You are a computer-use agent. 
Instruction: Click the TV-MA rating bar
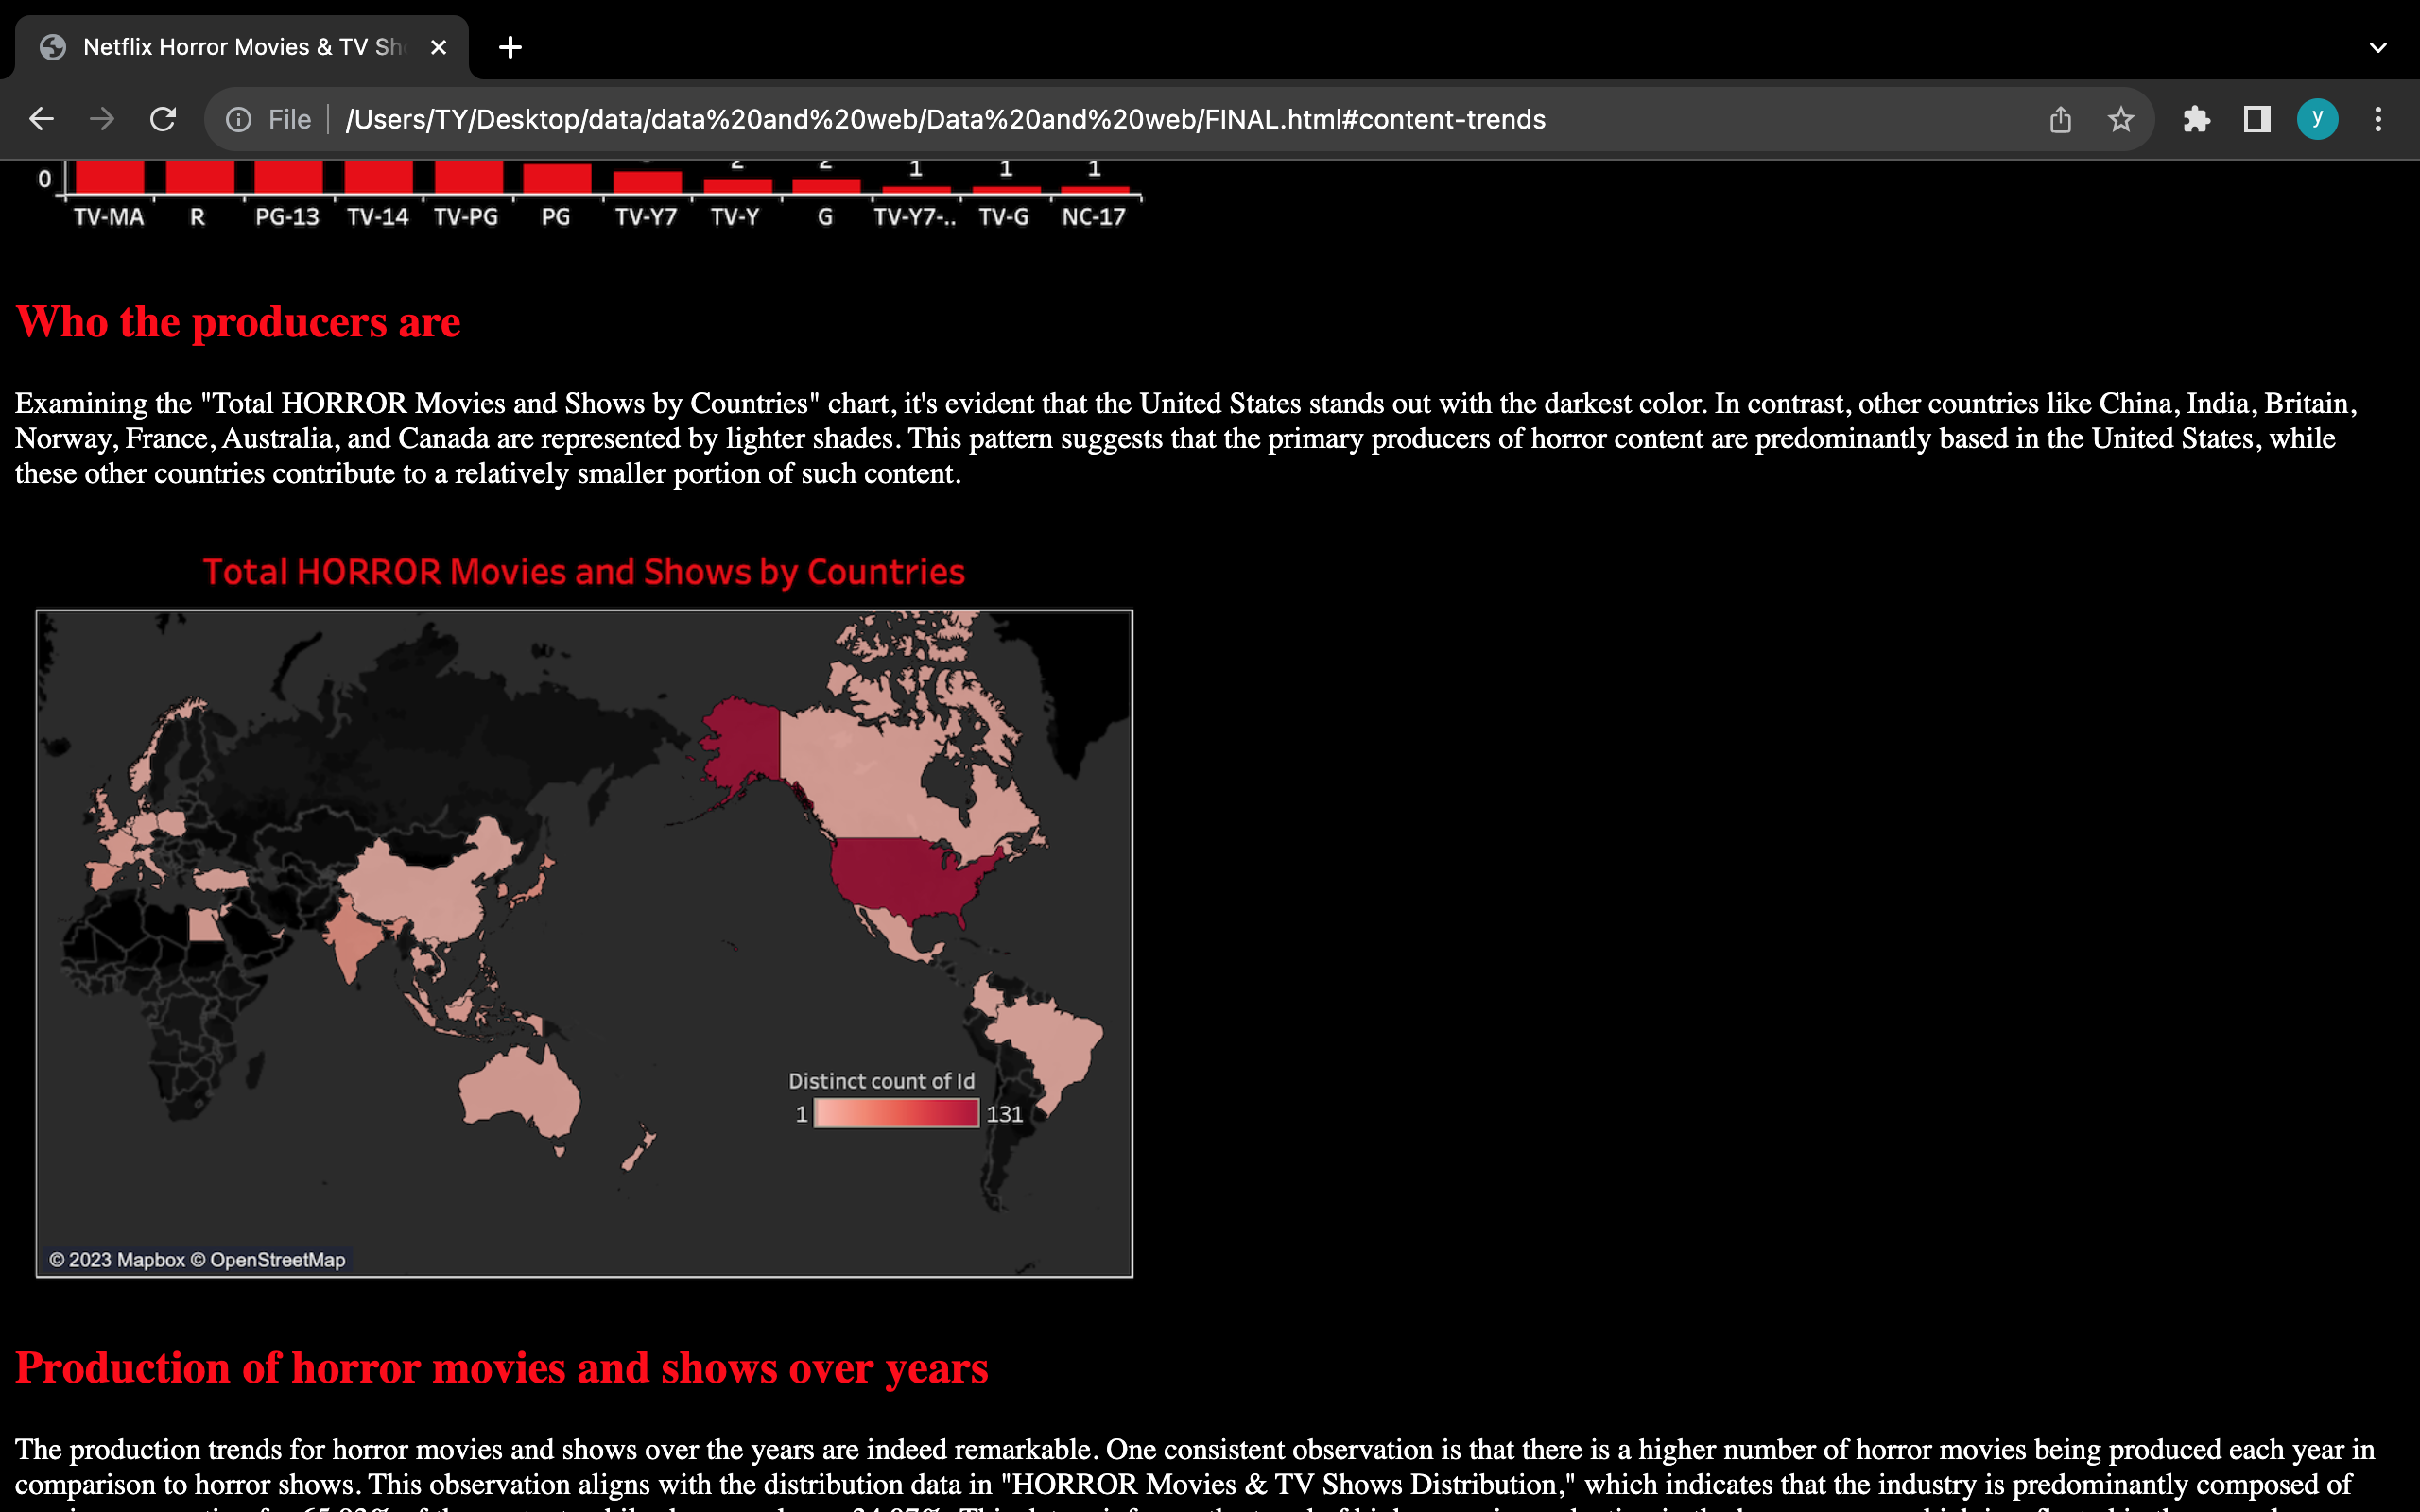(109, 177)
